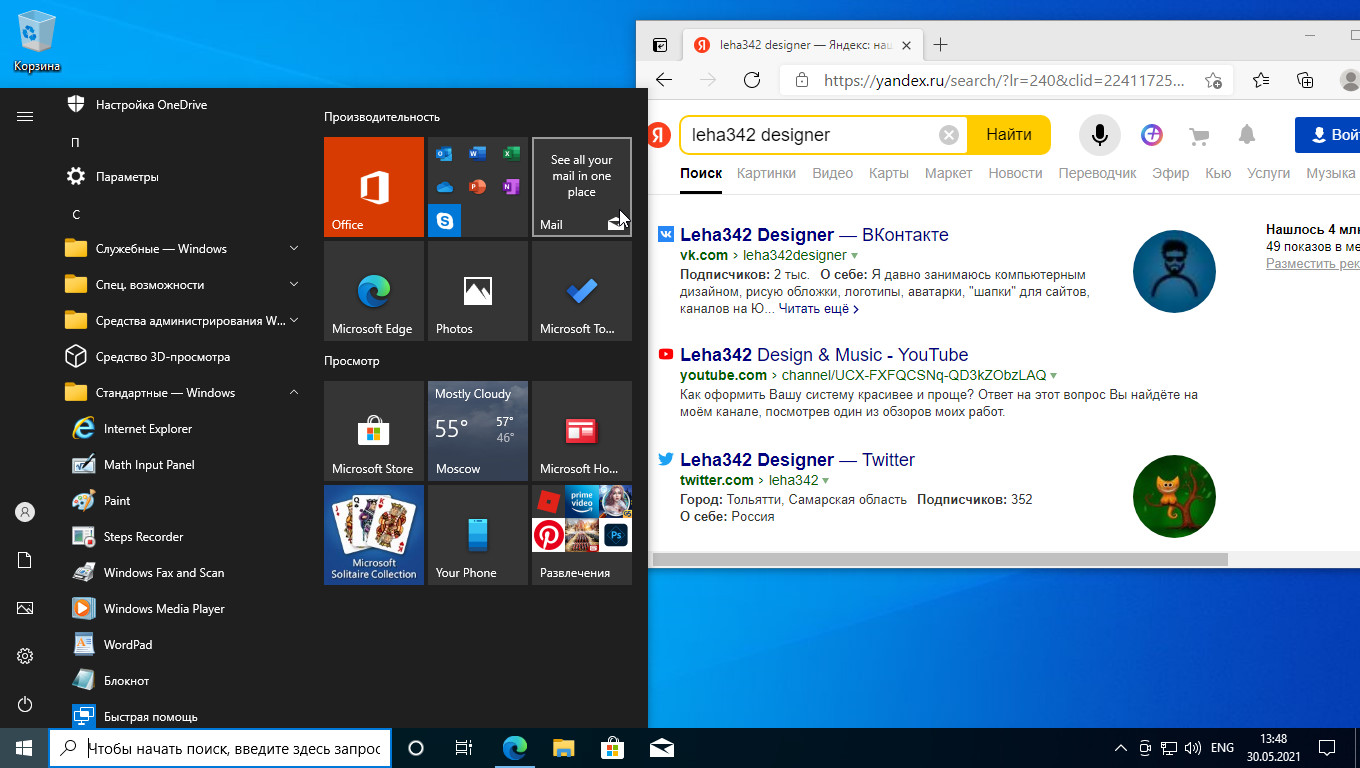This screenshot has width=1360, height=768.
Task: Open the Mail tile in Start menu
Action: [x=582, y=187]
